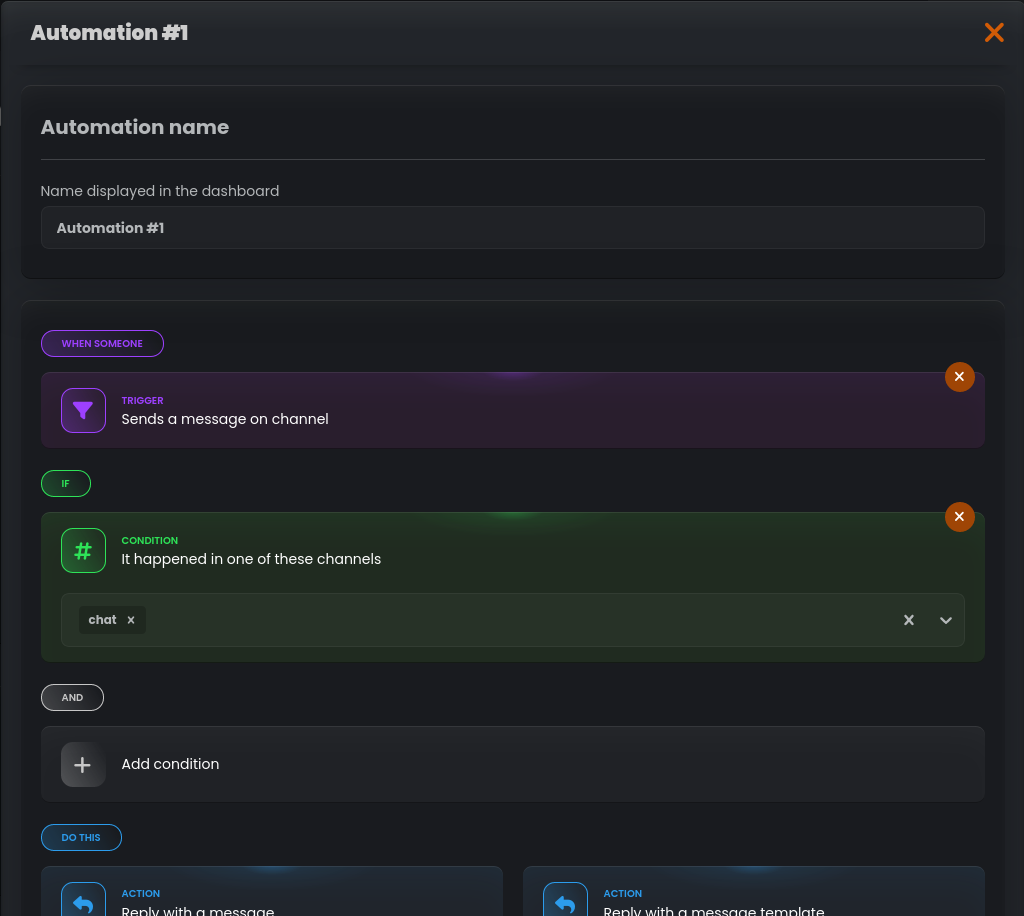This screenshot has width=1024, height=916.
Task: Toggle the IF condition pill
Action: (65, 483)
